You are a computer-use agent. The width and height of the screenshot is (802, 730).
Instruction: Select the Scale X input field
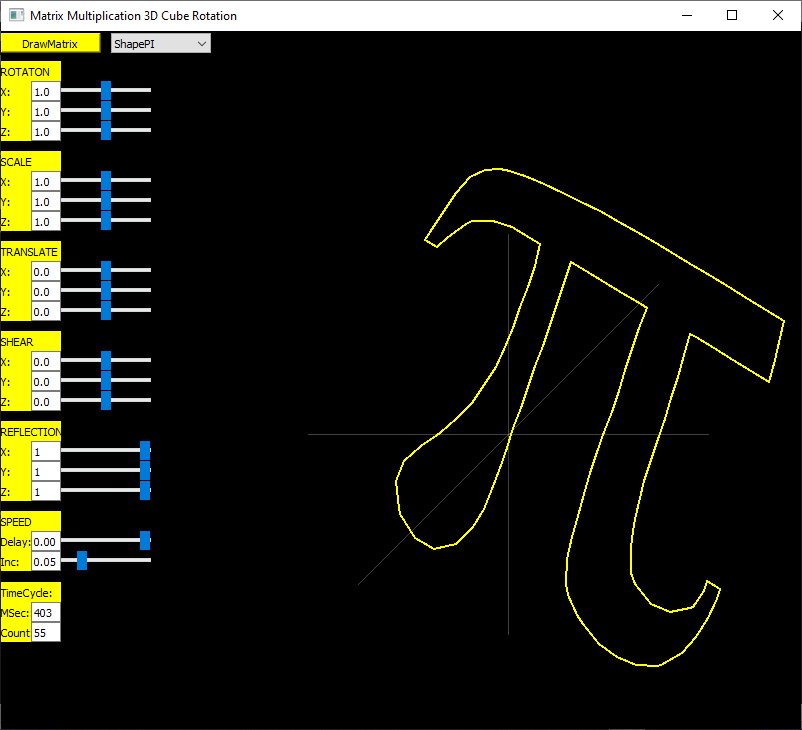pos(46,182)
